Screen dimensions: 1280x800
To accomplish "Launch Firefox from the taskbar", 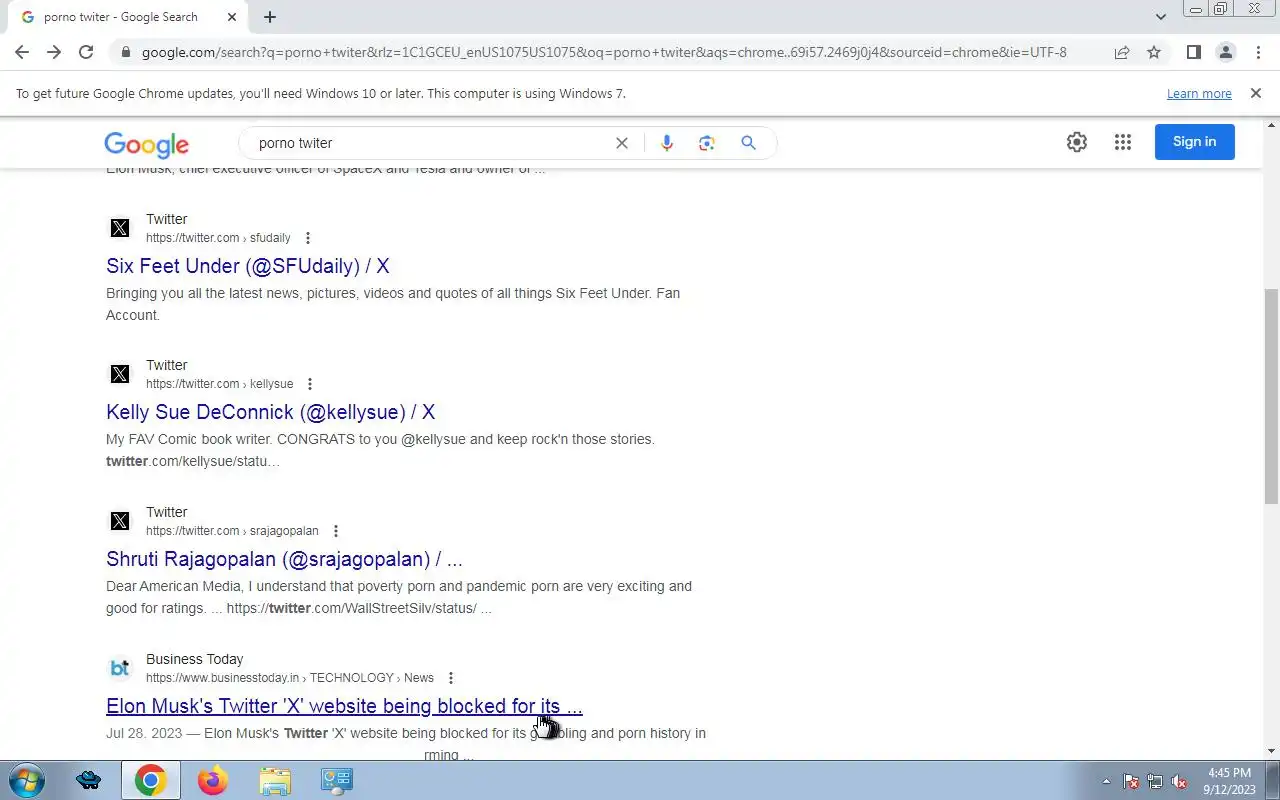I will 213,780.
